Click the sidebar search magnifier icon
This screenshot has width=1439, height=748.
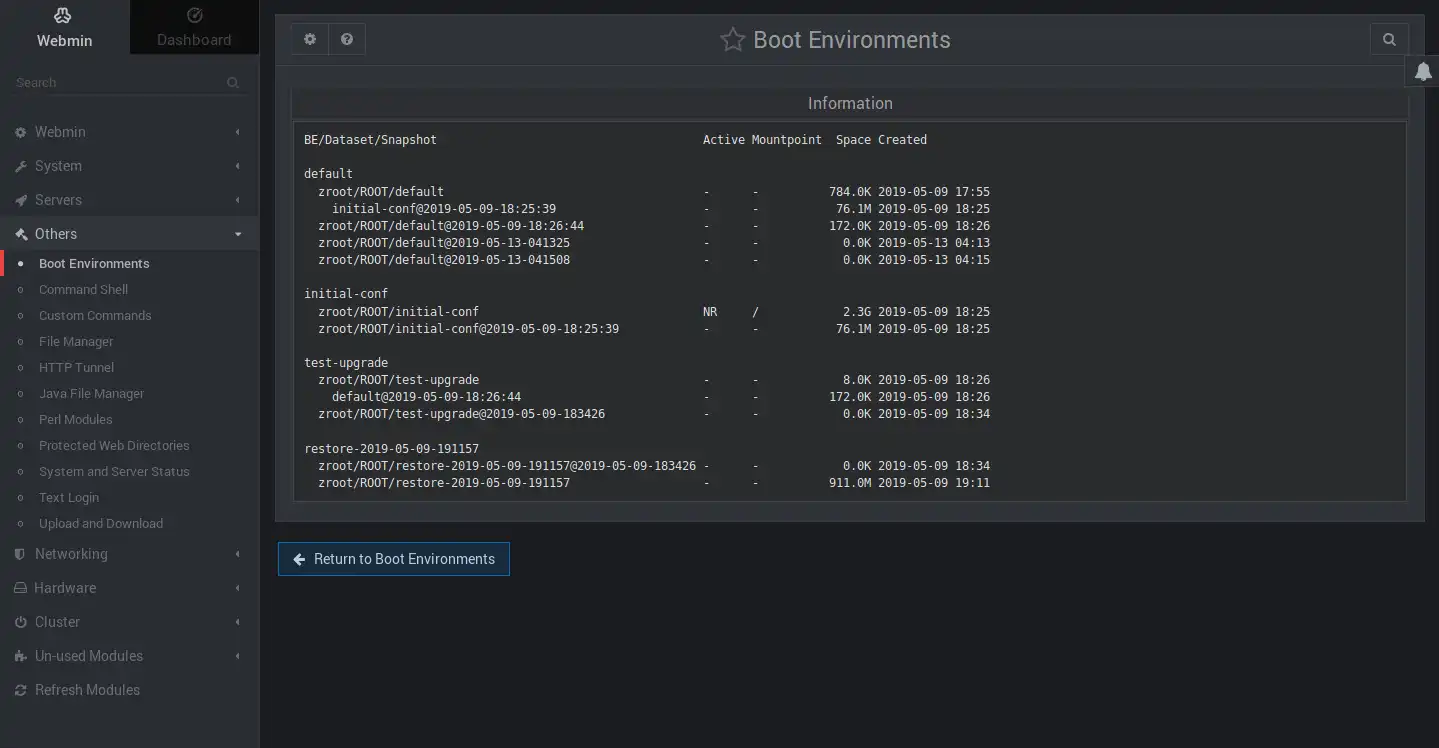(x=233, y=83)
